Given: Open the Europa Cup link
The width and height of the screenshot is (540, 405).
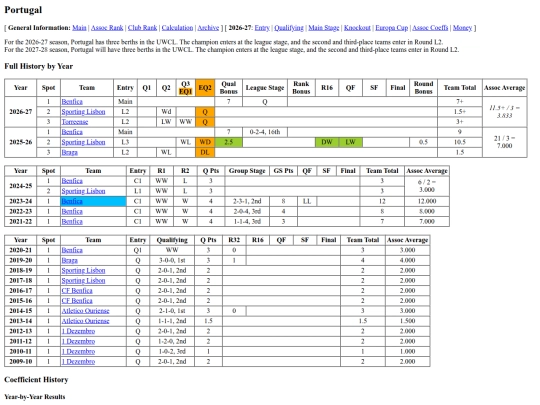Looking at the screenshot, I should [x=391, y=28].
